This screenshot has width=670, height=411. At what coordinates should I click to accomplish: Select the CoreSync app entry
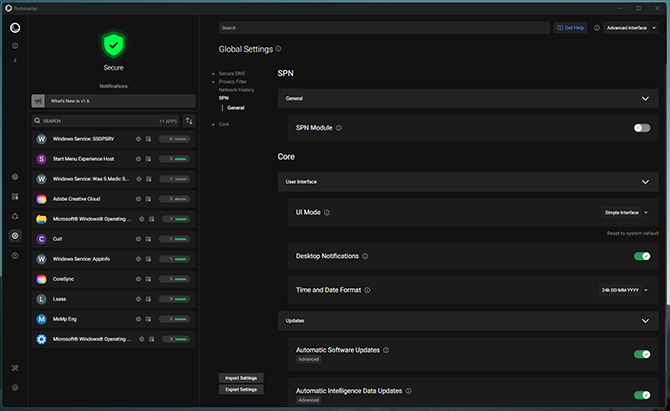tap(113, 279)
